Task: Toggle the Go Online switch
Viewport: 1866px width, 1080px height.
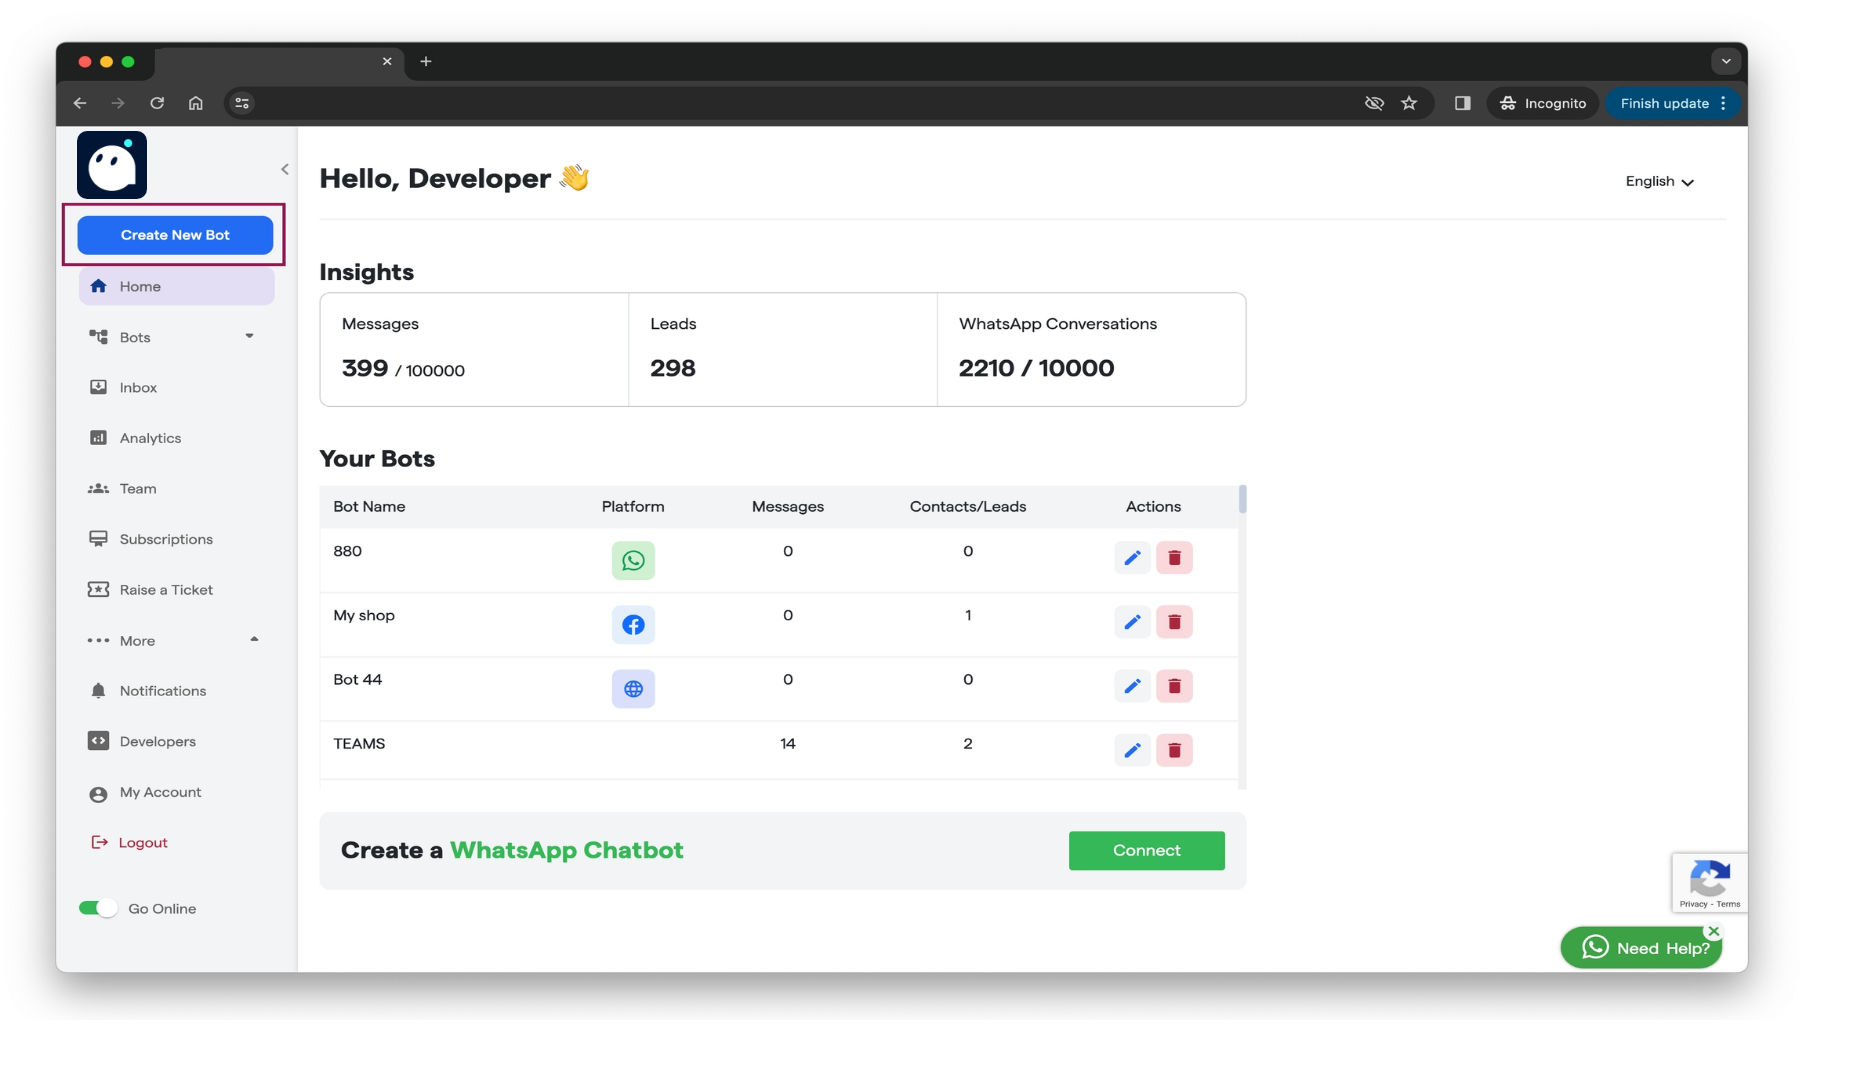Action: point(98,908)
